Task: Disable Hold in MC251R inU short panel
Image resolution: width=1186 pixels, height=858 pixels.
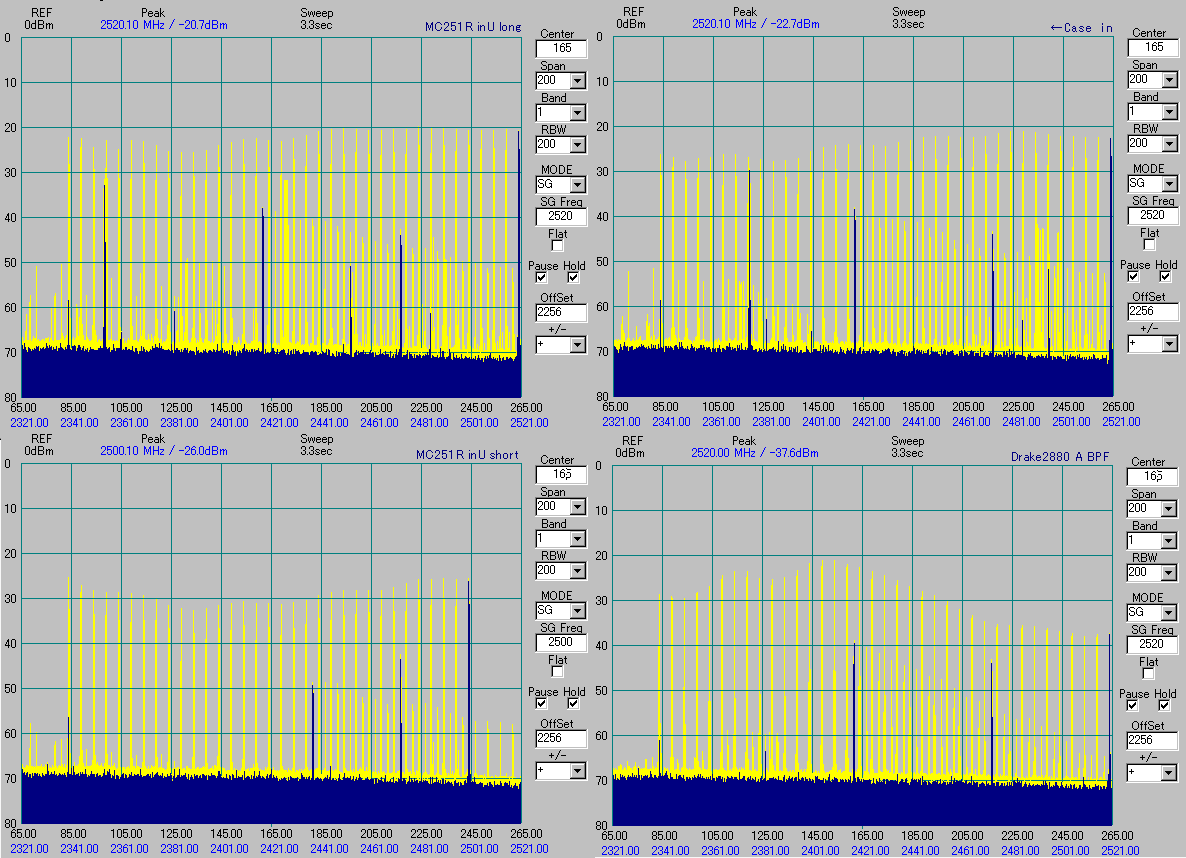Action: pos(574,704)
